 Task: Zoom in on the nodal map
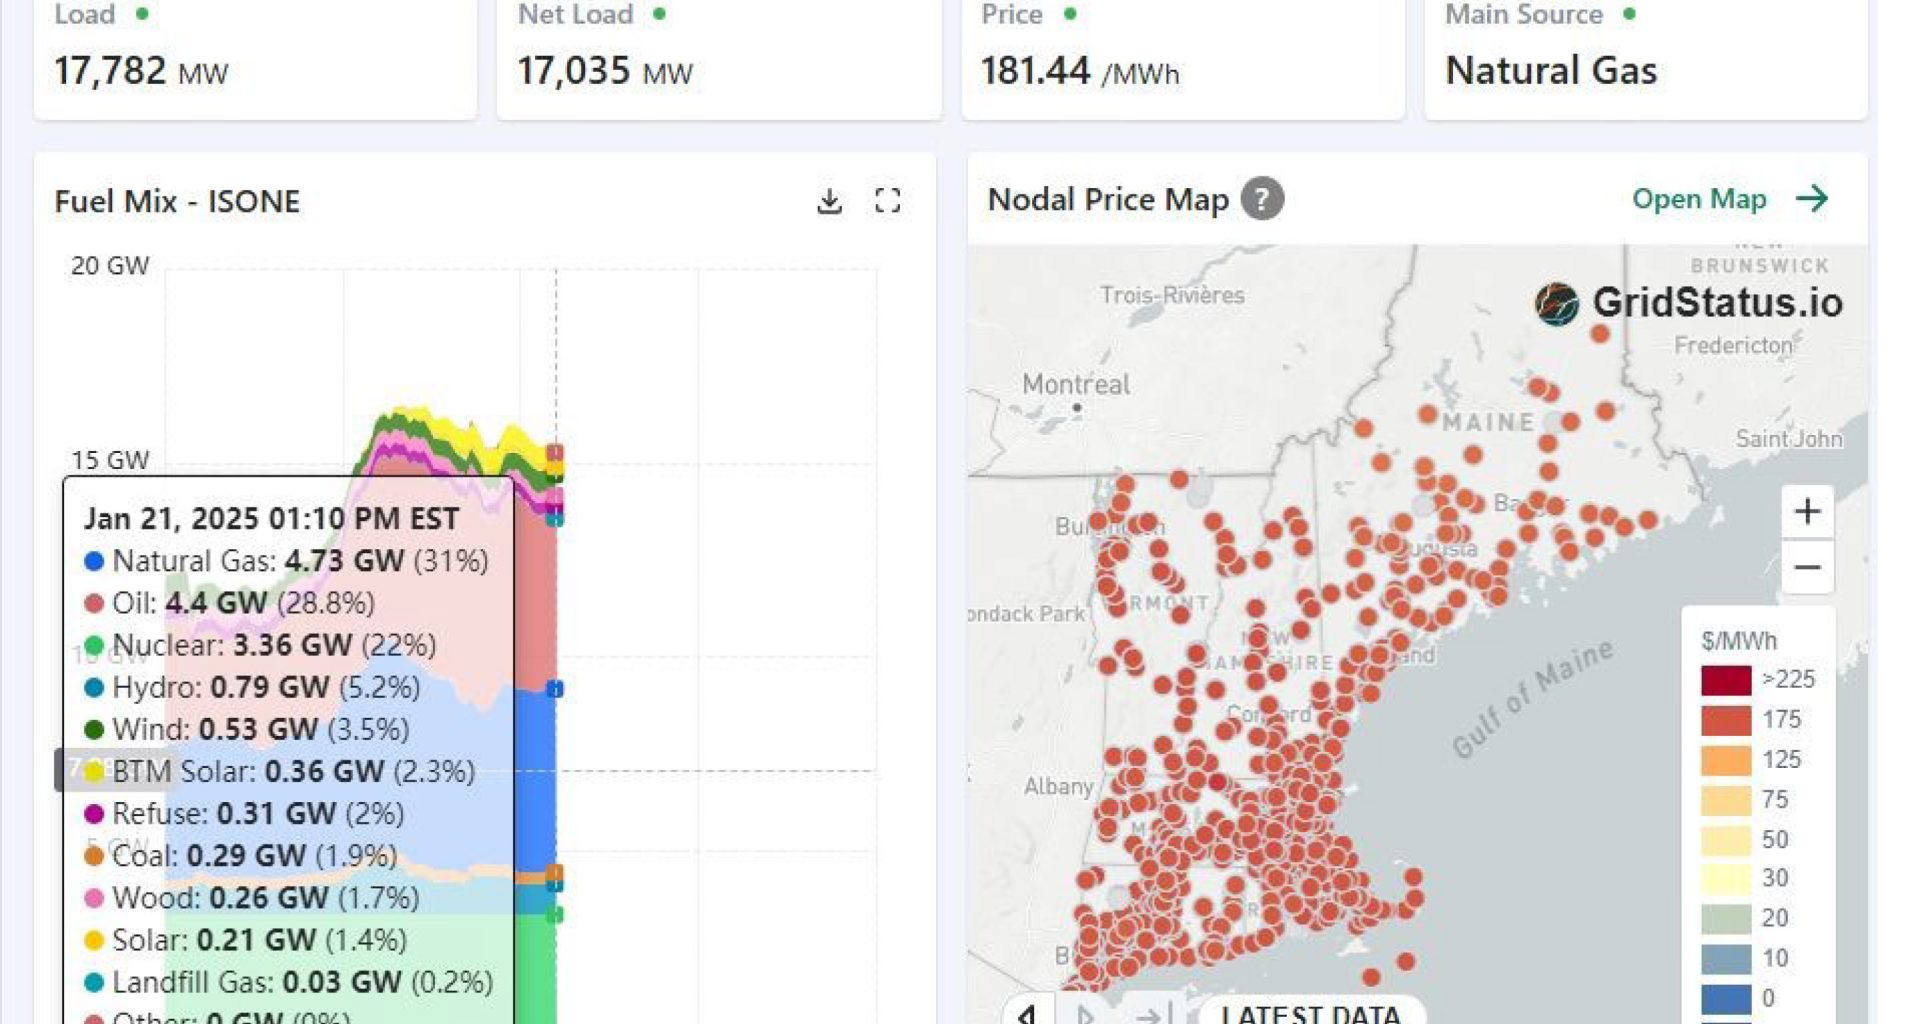pos(1807,512)
